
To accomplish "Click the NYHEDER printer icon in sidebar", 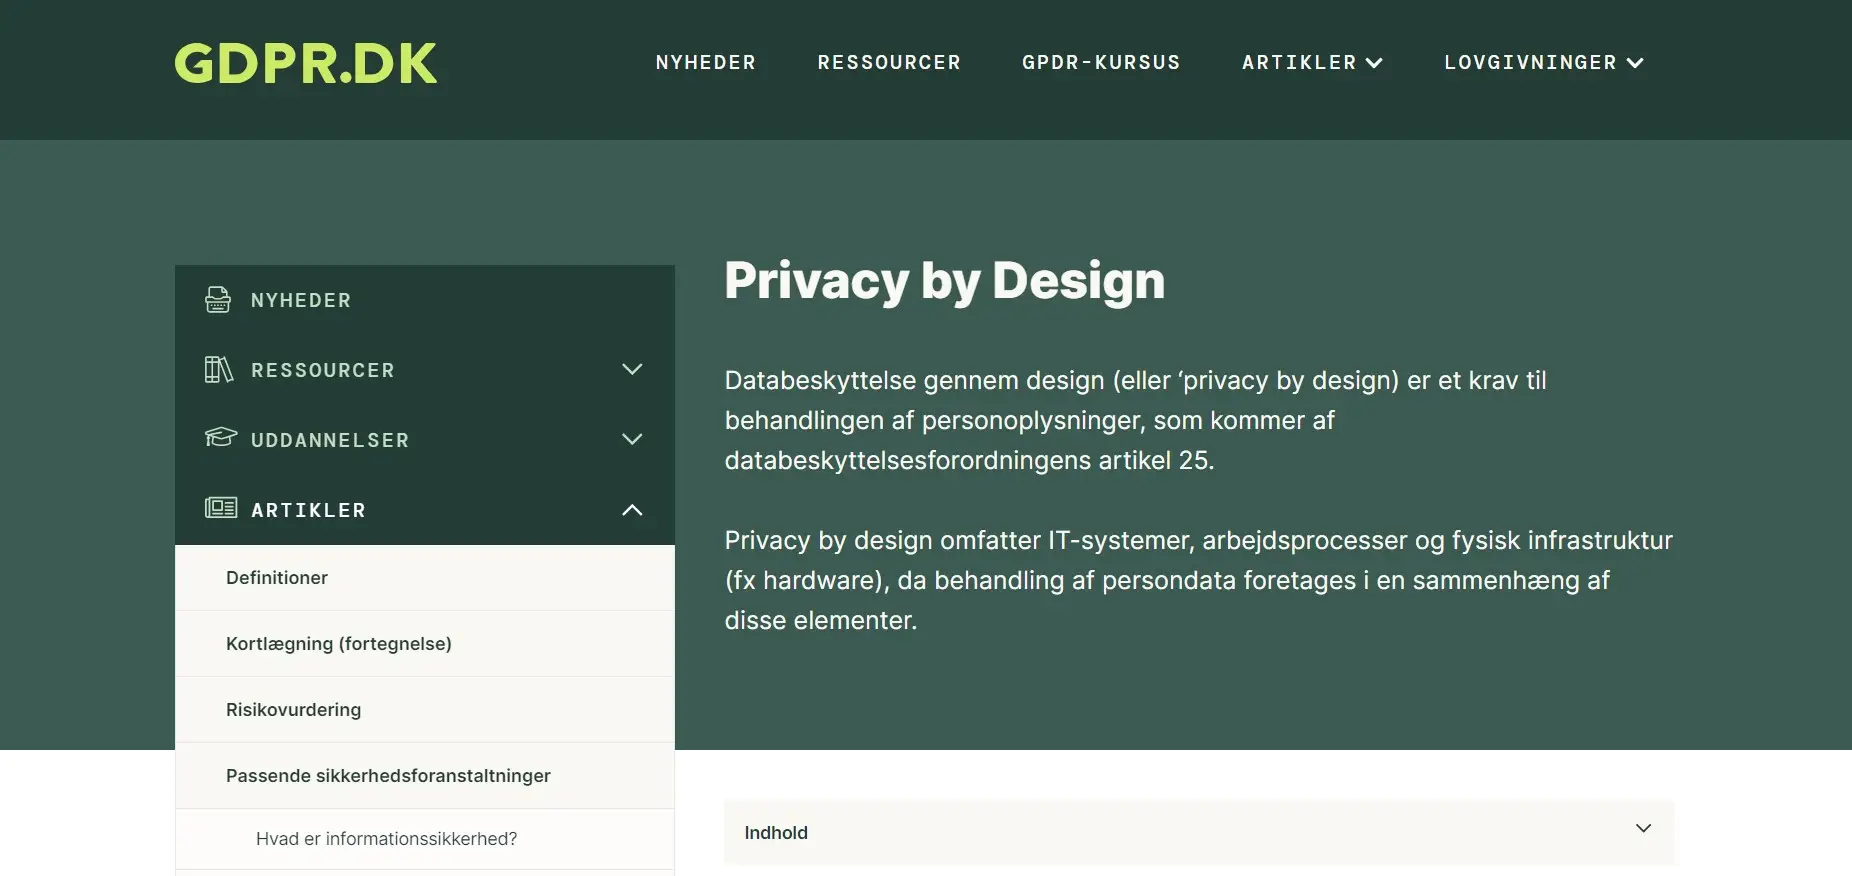I will [x=219, y=299].
